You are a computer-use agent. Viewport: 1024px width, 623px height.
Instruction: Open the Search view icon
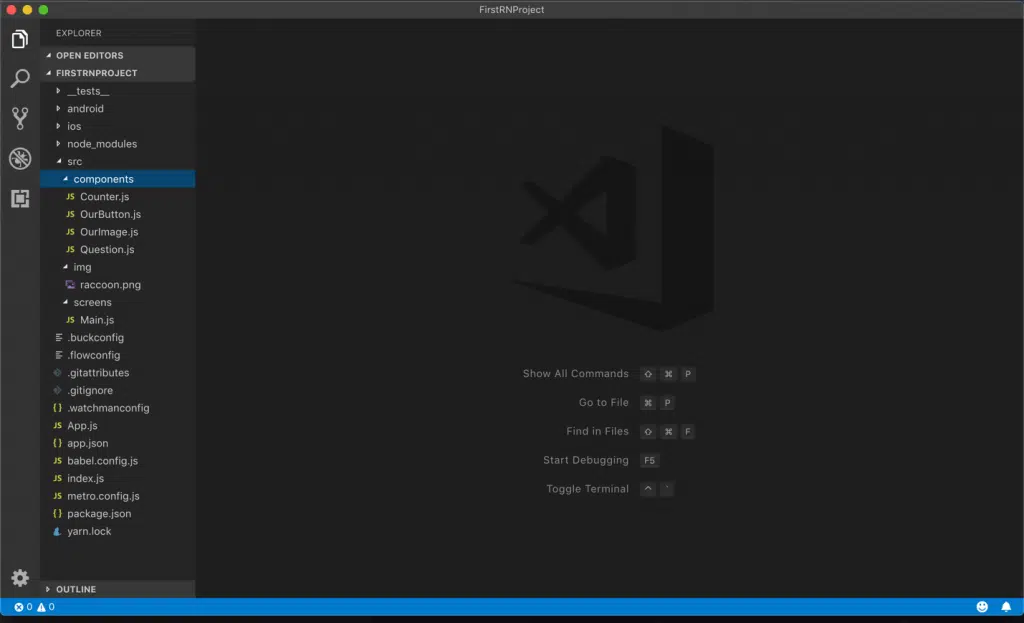coord(19,79)
